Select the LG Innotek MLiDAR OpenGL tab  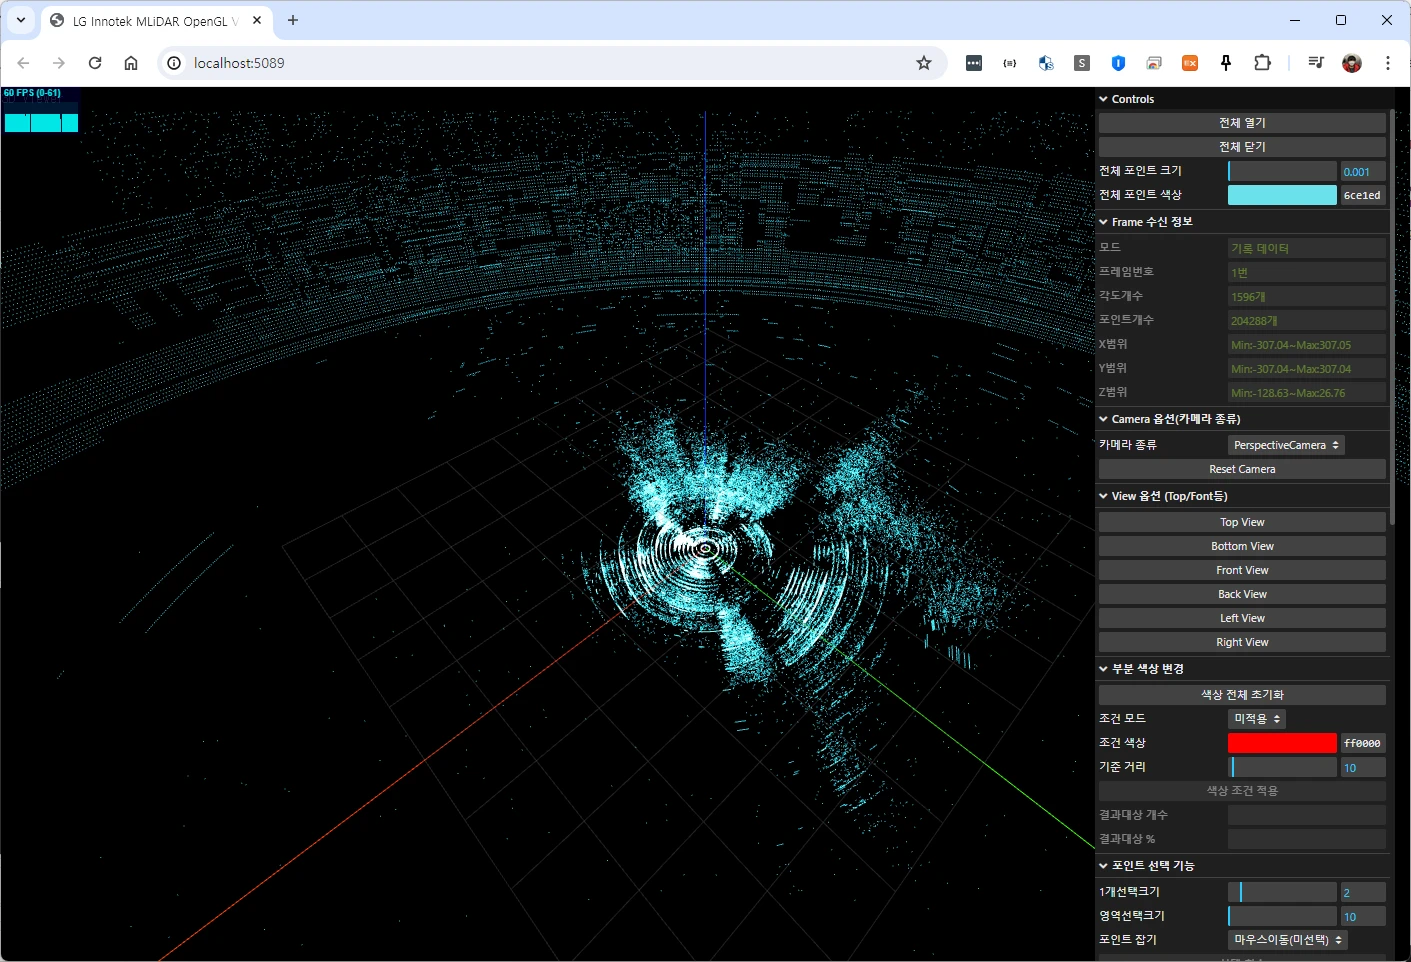point(155,21)
